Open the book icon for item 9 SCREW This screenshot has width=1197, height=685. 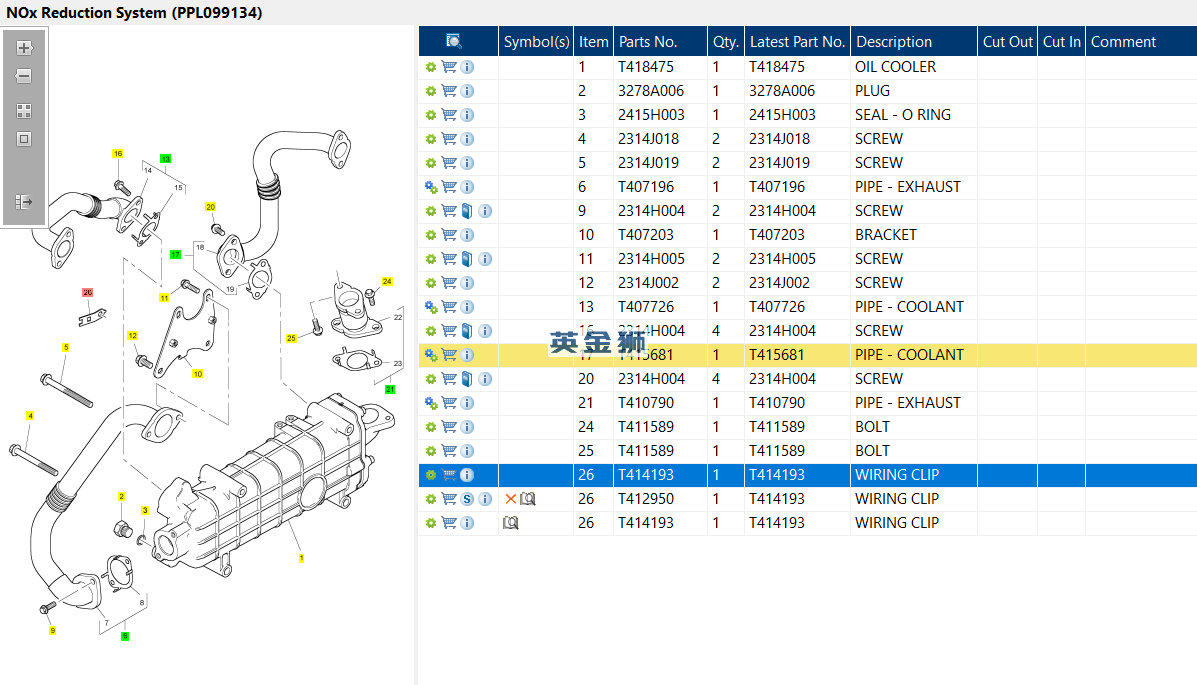click(467, 211)
